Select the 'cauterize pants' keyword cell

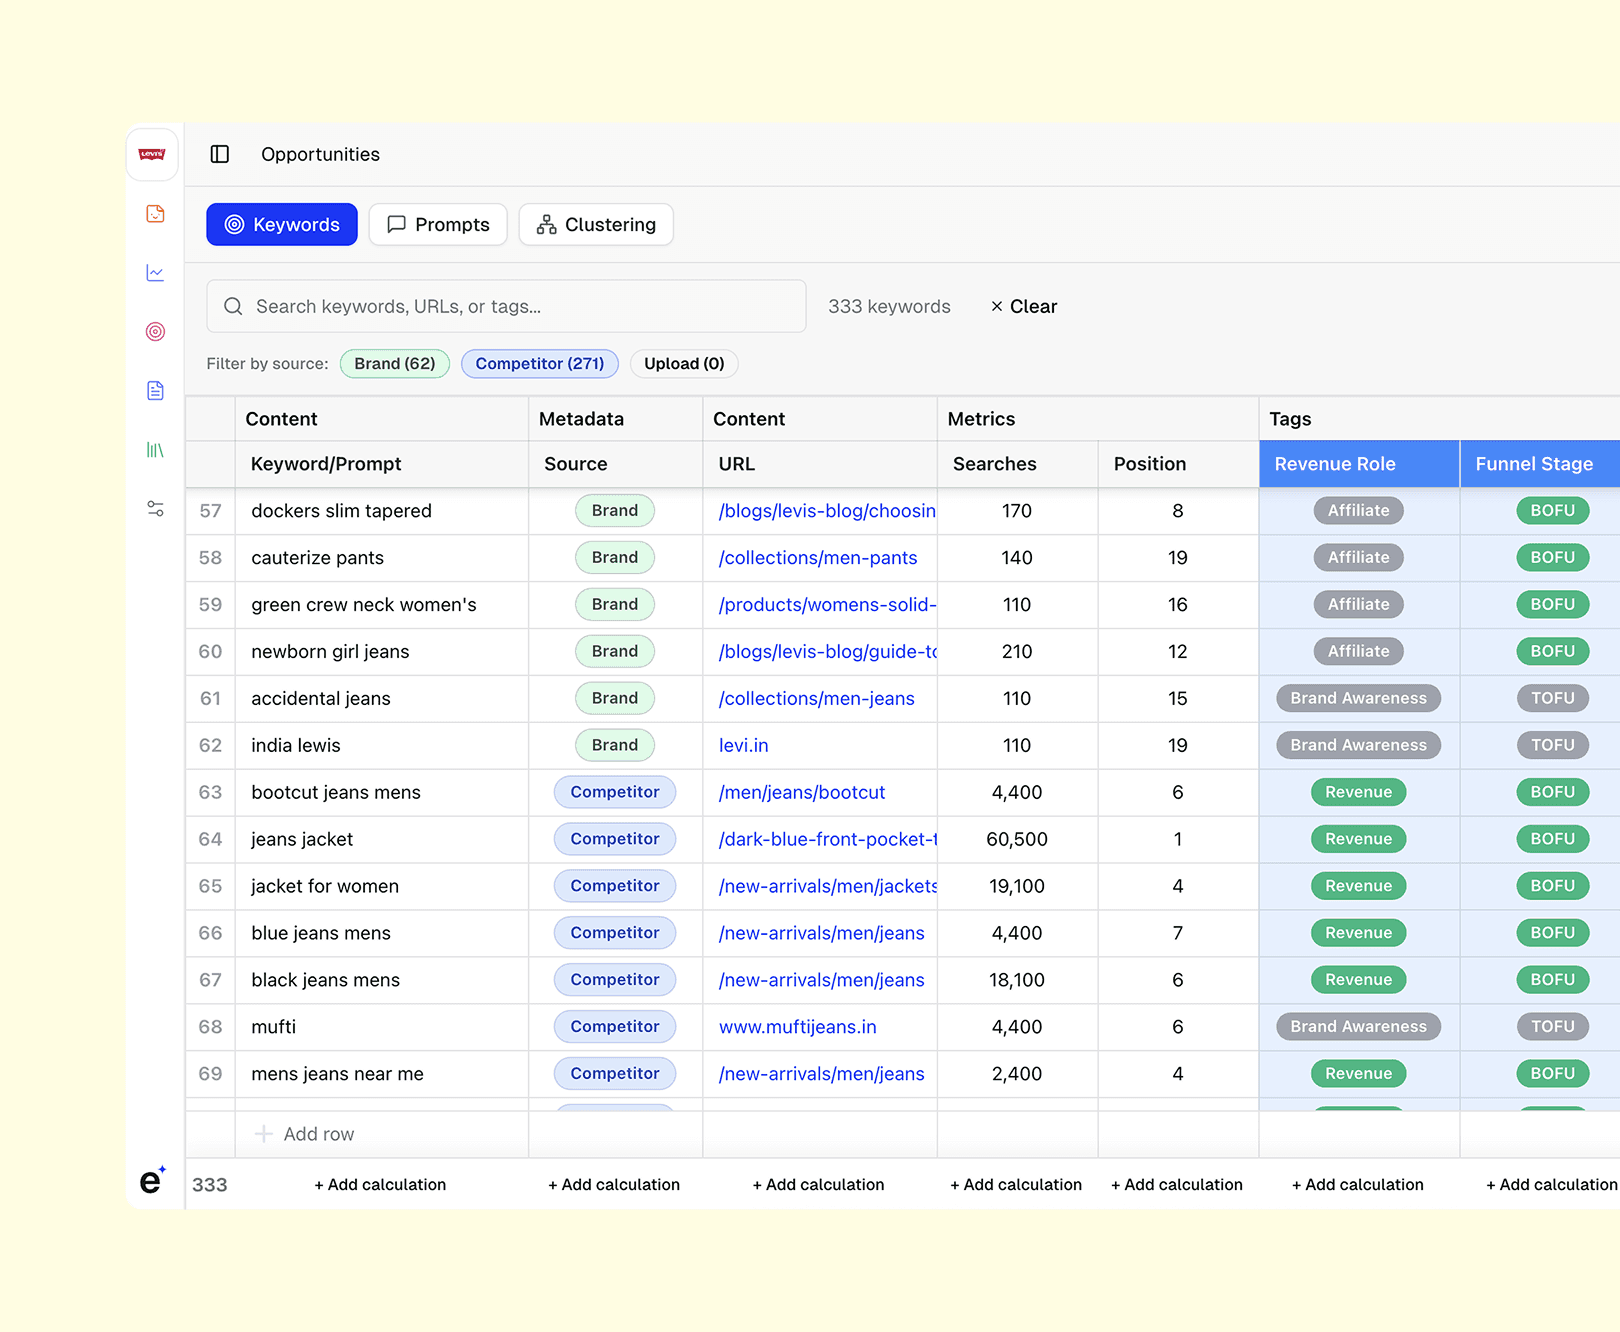382,558
